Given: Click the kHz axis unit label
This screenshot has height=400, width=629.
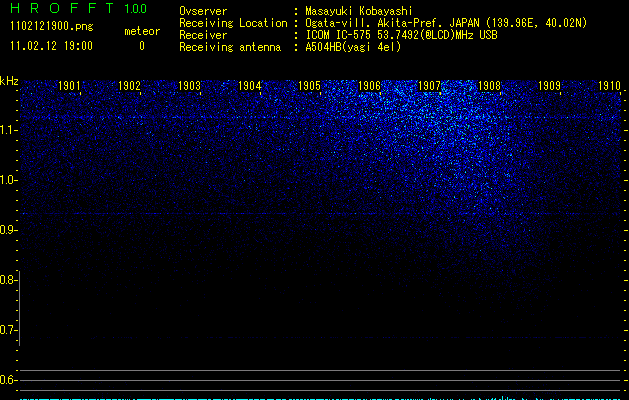Looking at the screenshot, I should click(x=9, y=81).
